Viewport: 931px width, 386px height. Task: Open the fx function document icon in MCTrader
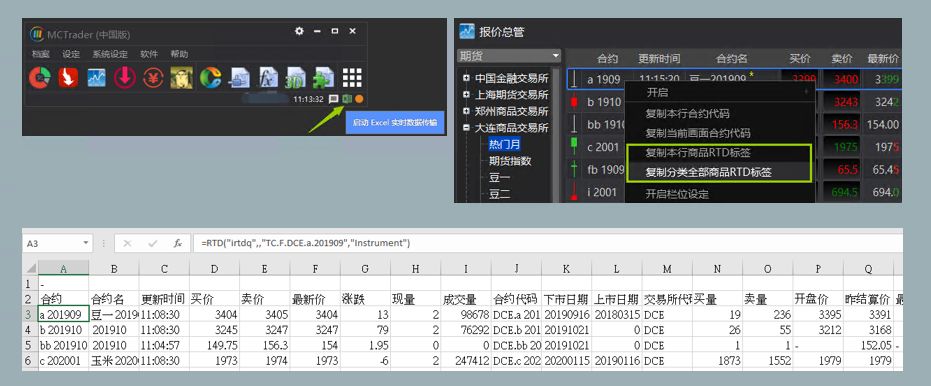[268, 78]
